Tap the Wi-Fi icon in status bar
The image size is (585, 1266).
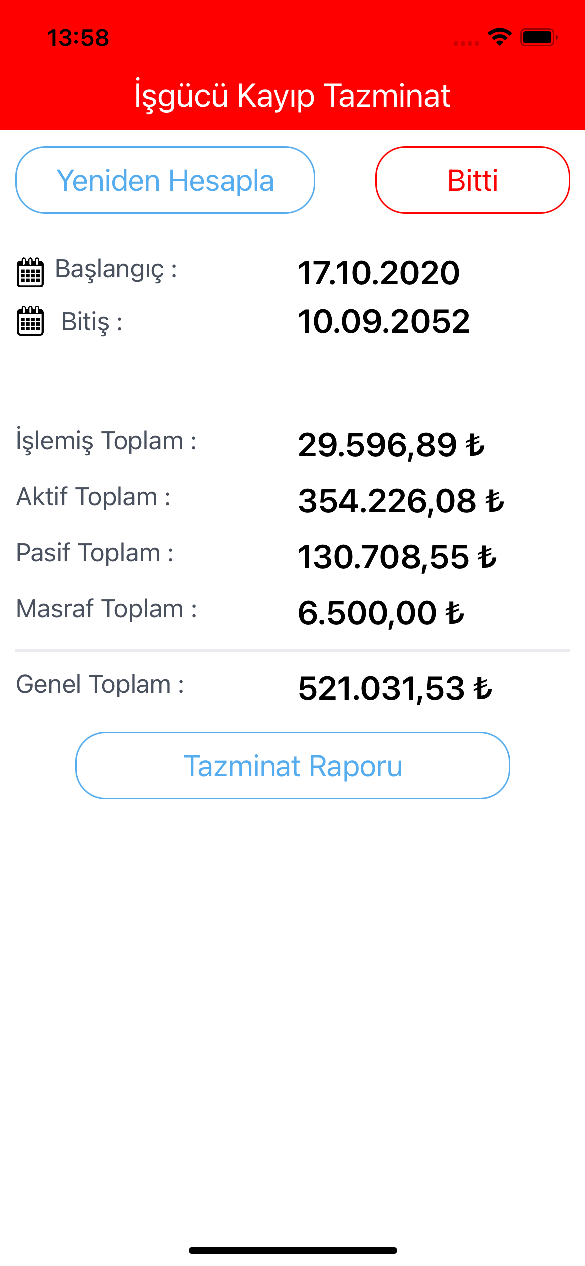[498, 38]
